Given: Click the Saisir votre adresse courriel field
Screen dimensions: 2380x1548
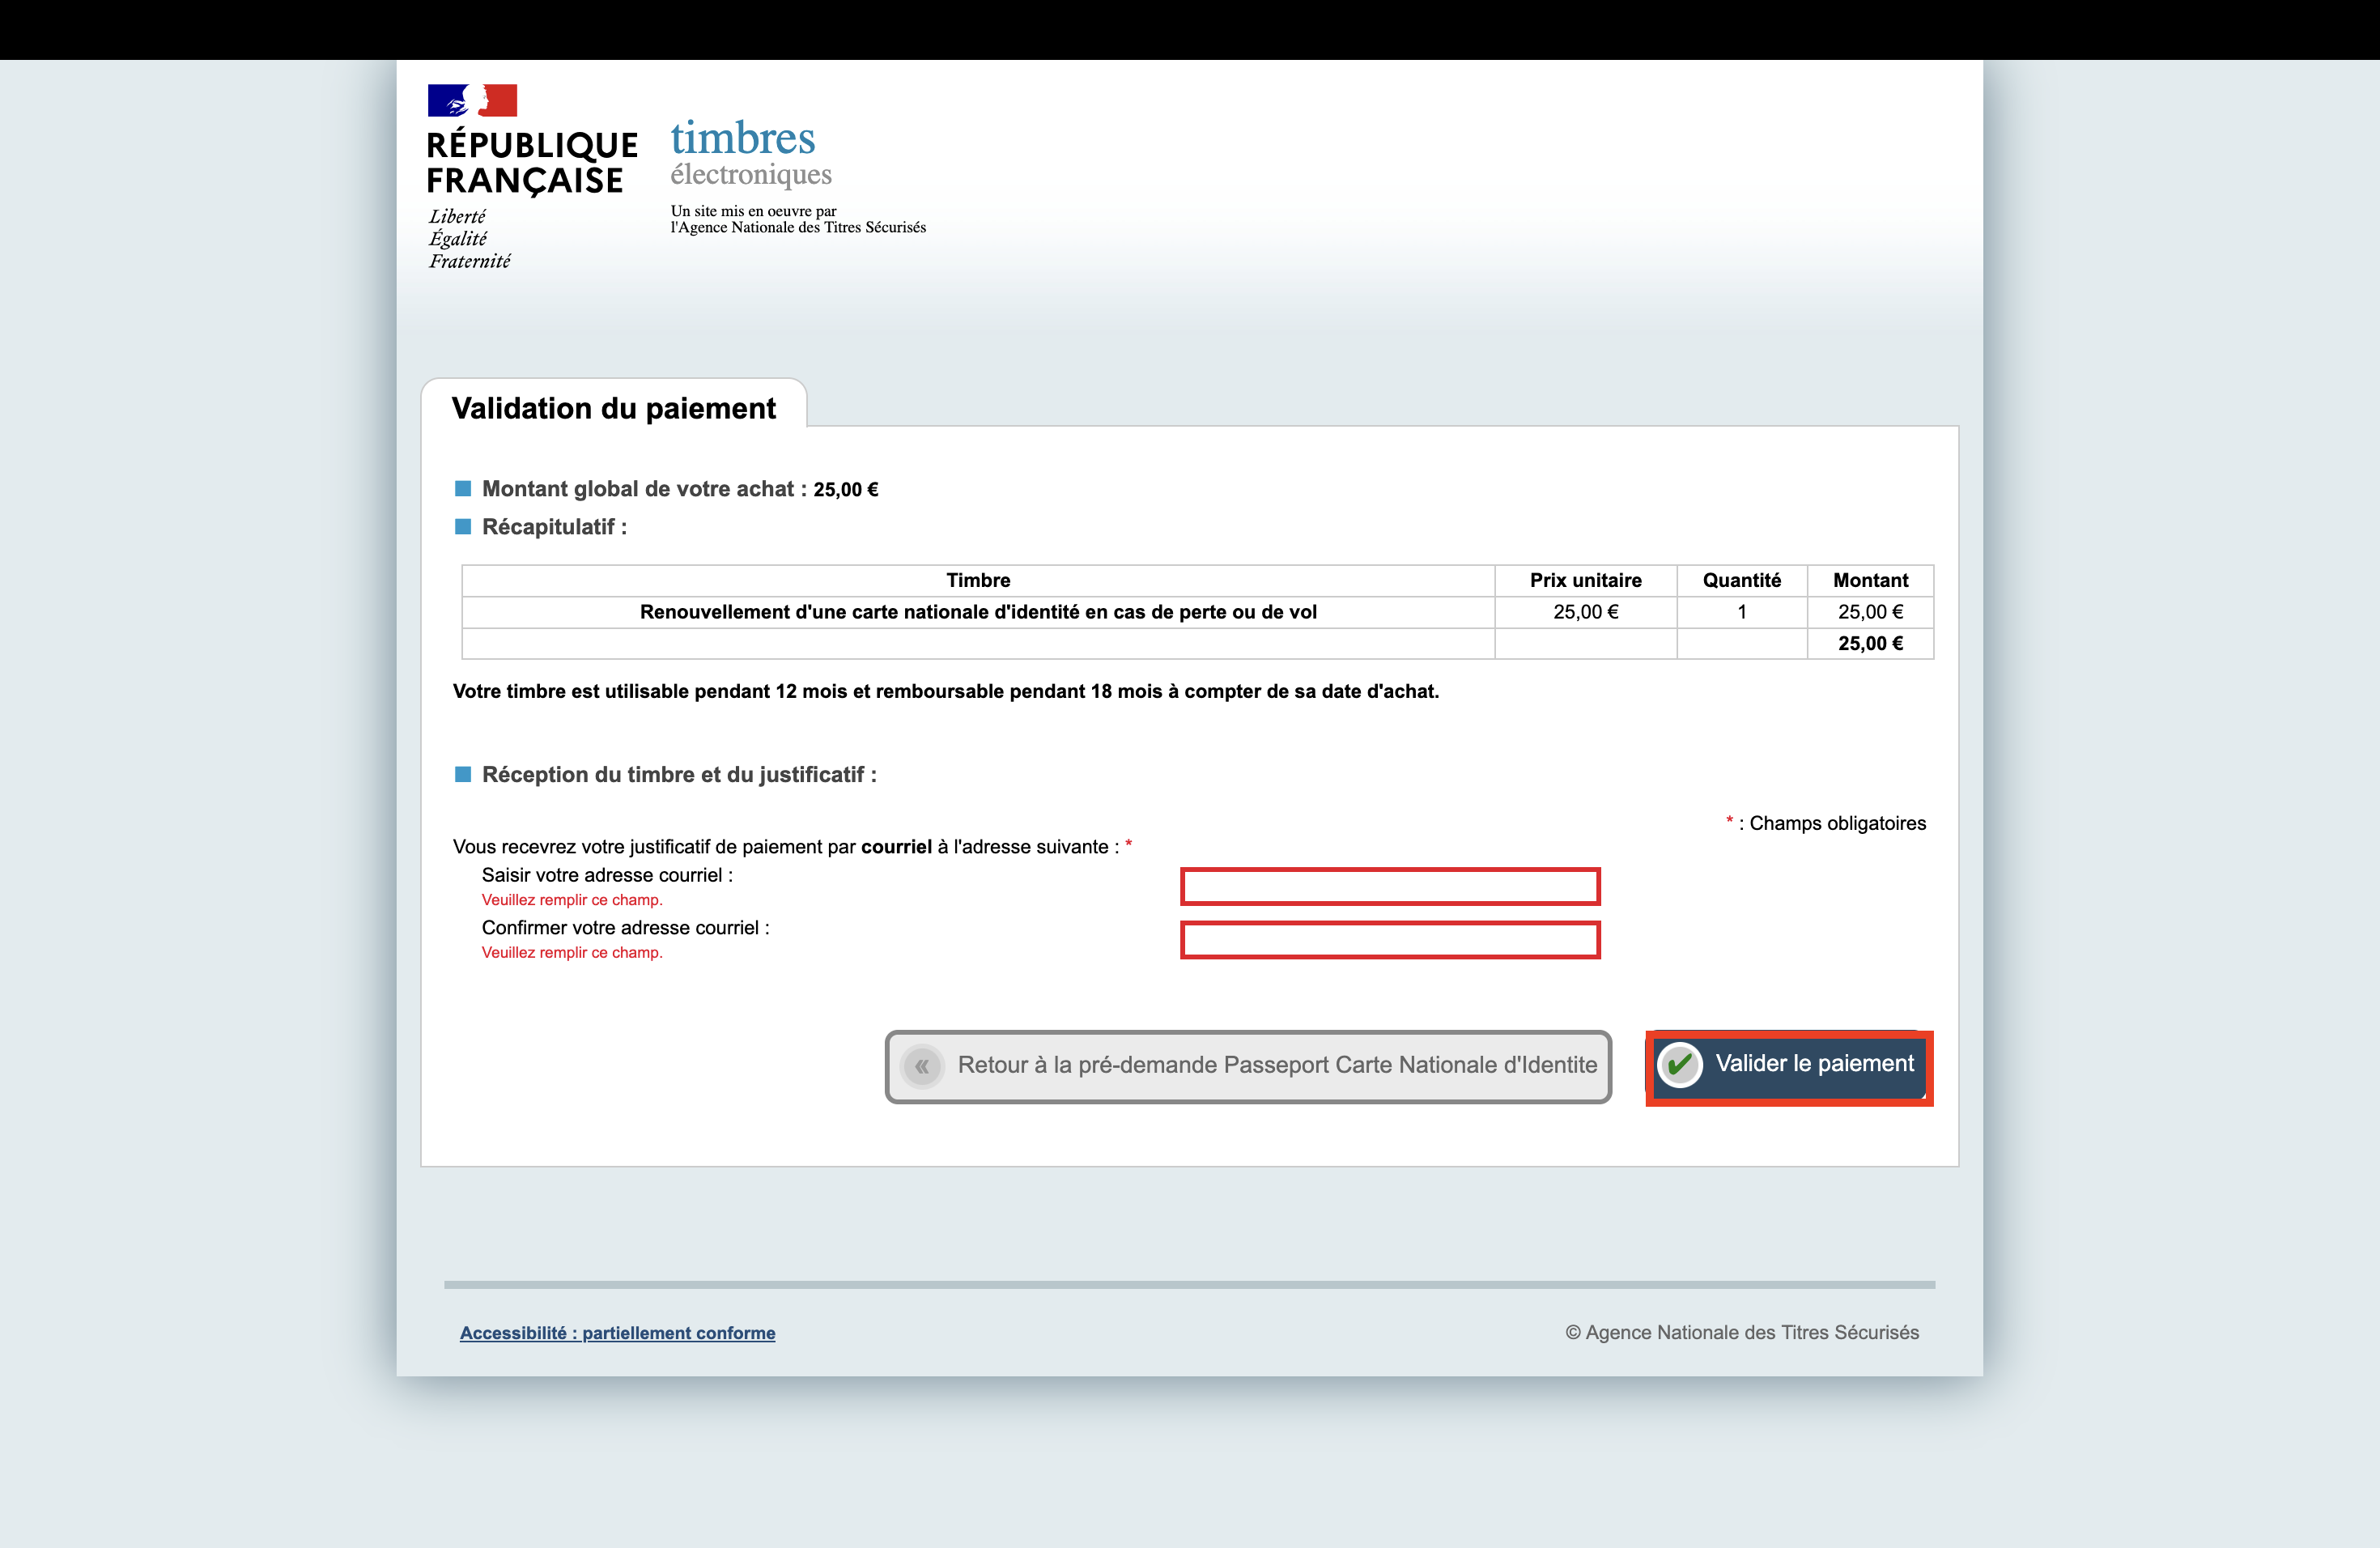Looking at the screenshot, I should [1390, 886].
